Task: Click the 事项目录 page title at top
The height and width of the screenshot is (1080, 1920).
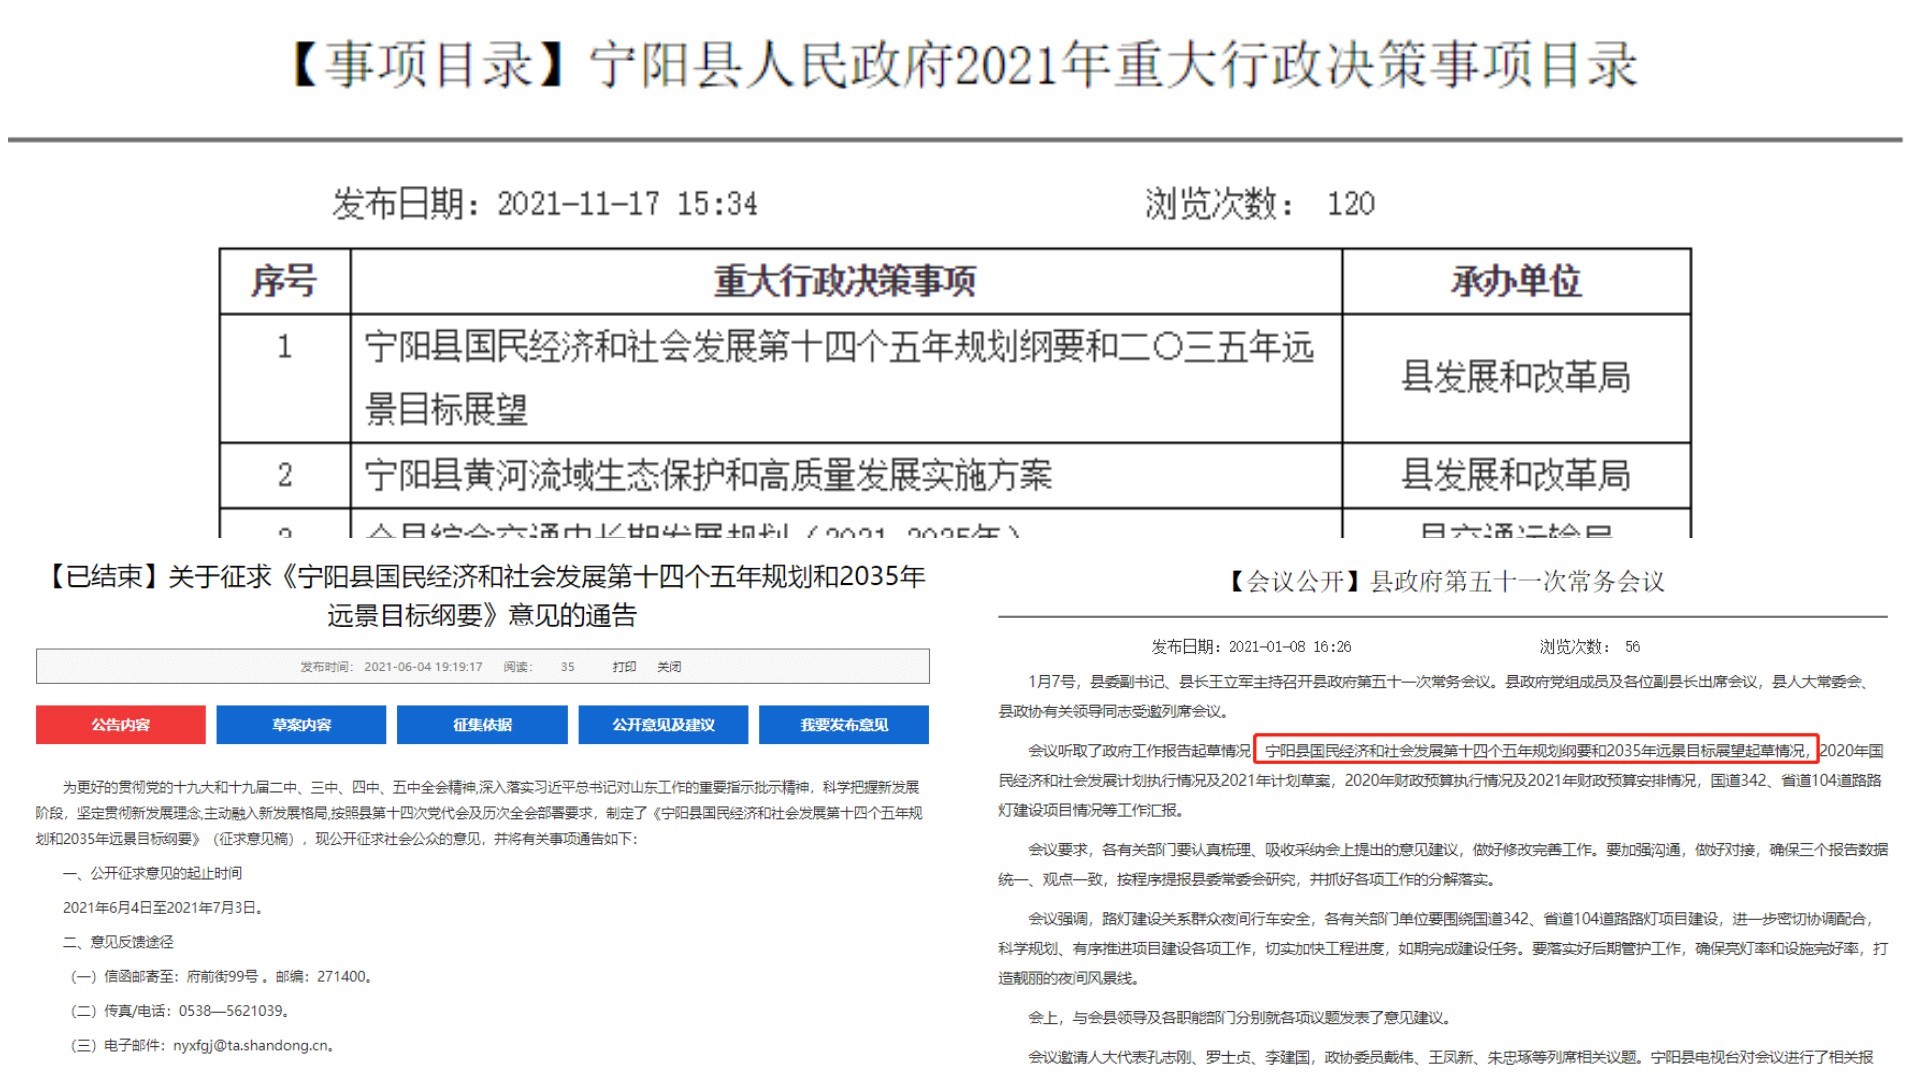Action: pos(964,66)
